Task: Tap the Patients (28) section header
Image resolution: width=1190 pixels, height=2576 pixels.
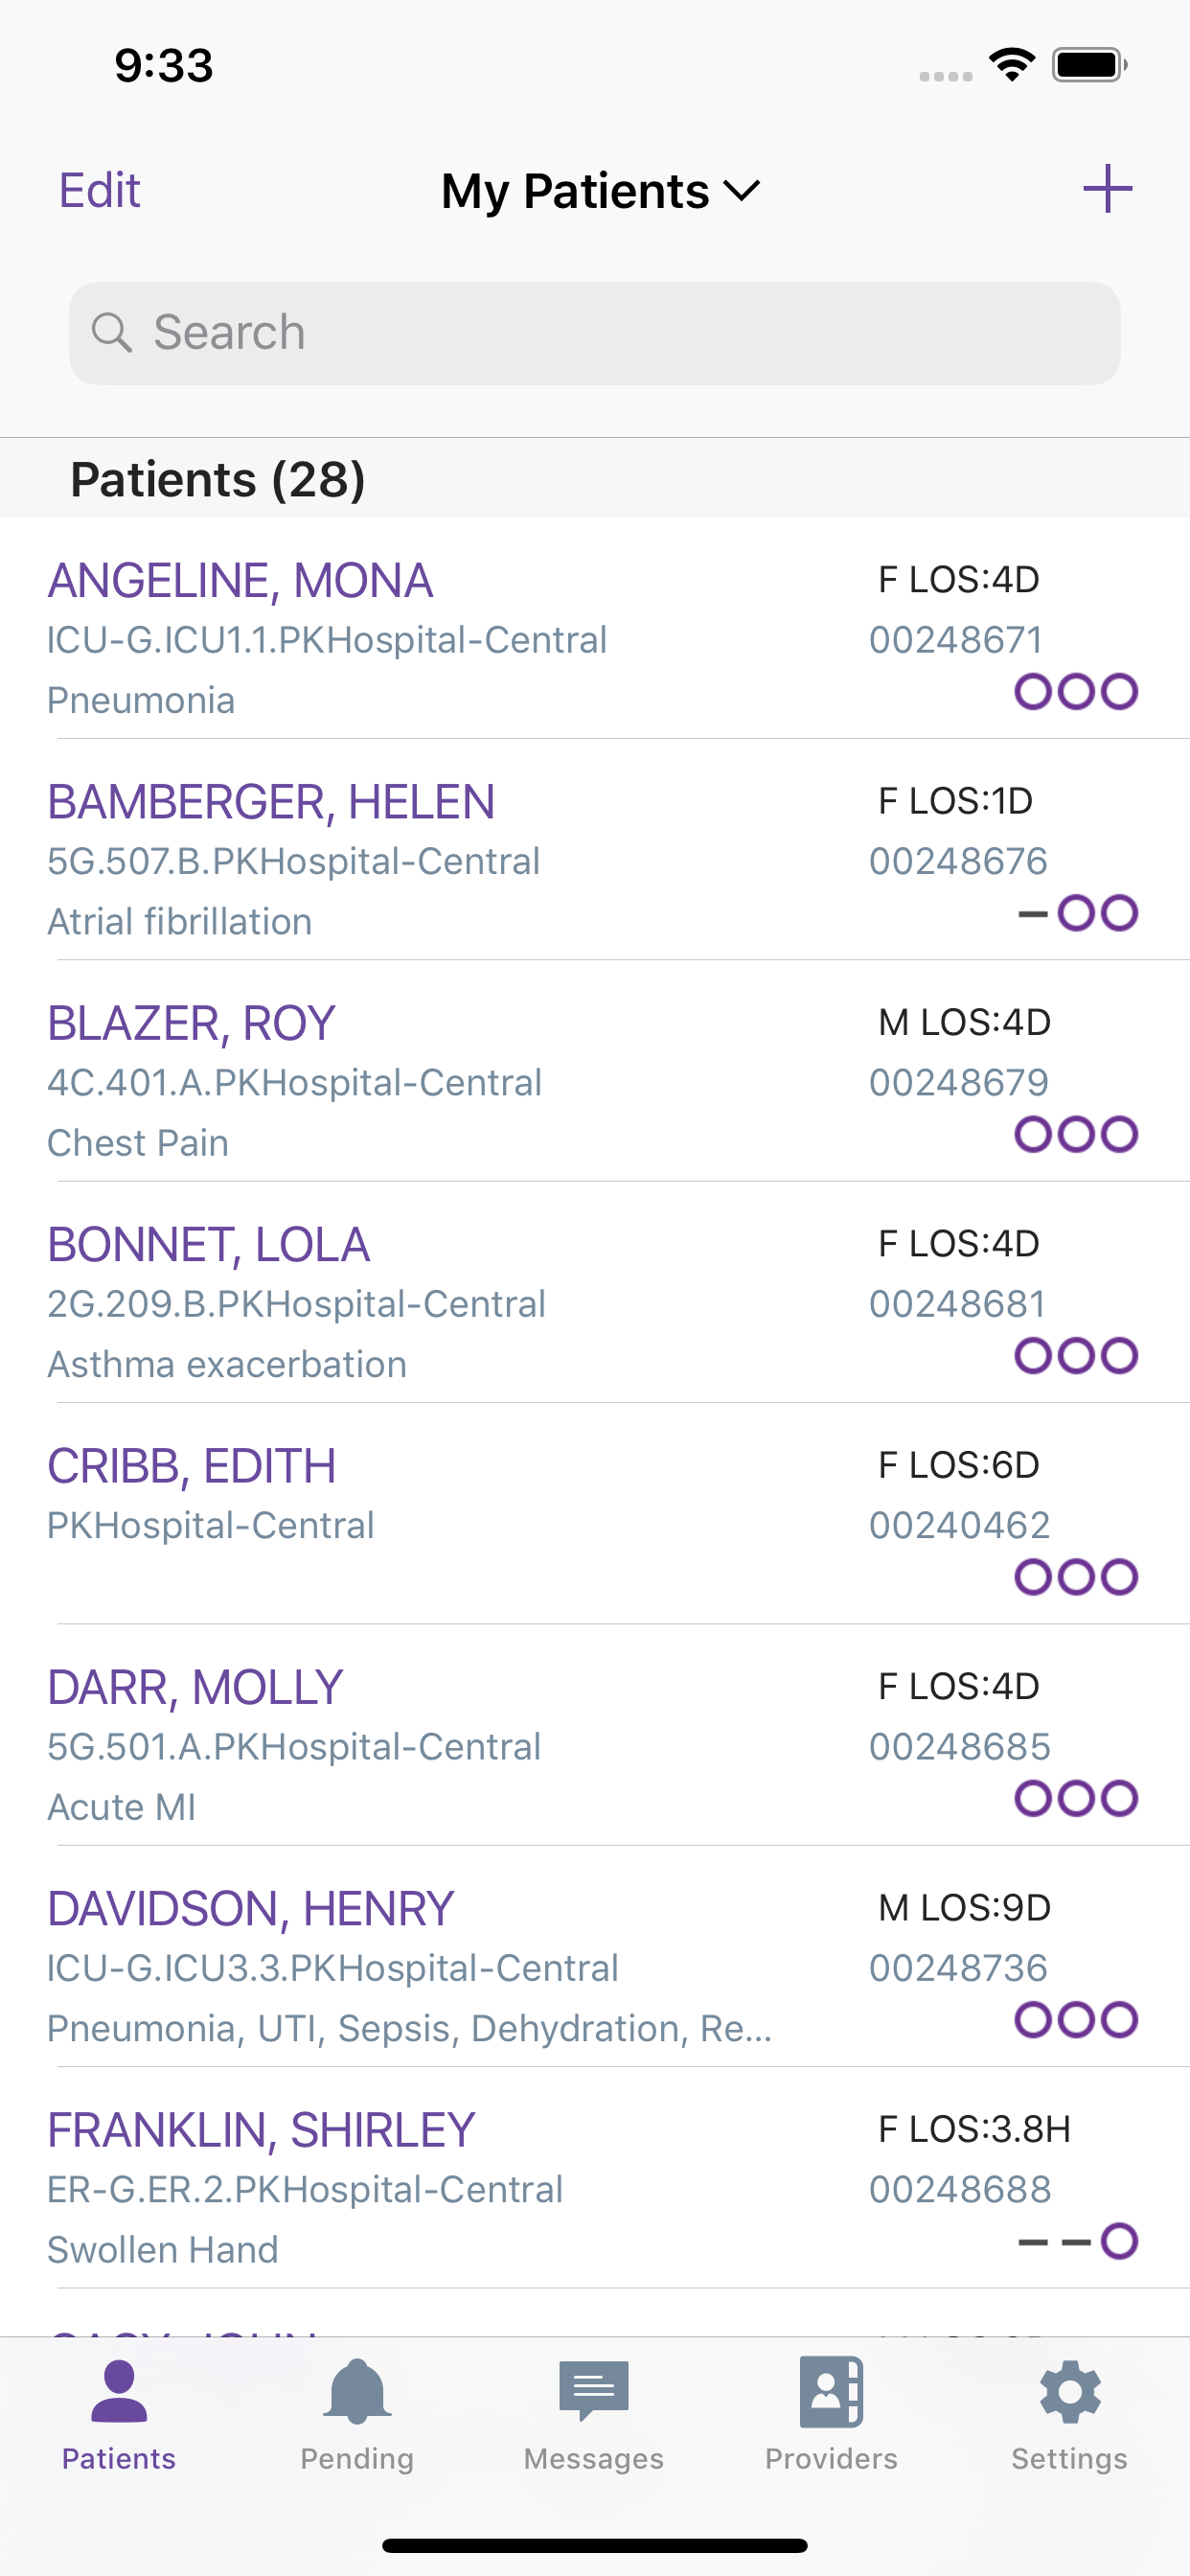Action: tap(595, 479)
